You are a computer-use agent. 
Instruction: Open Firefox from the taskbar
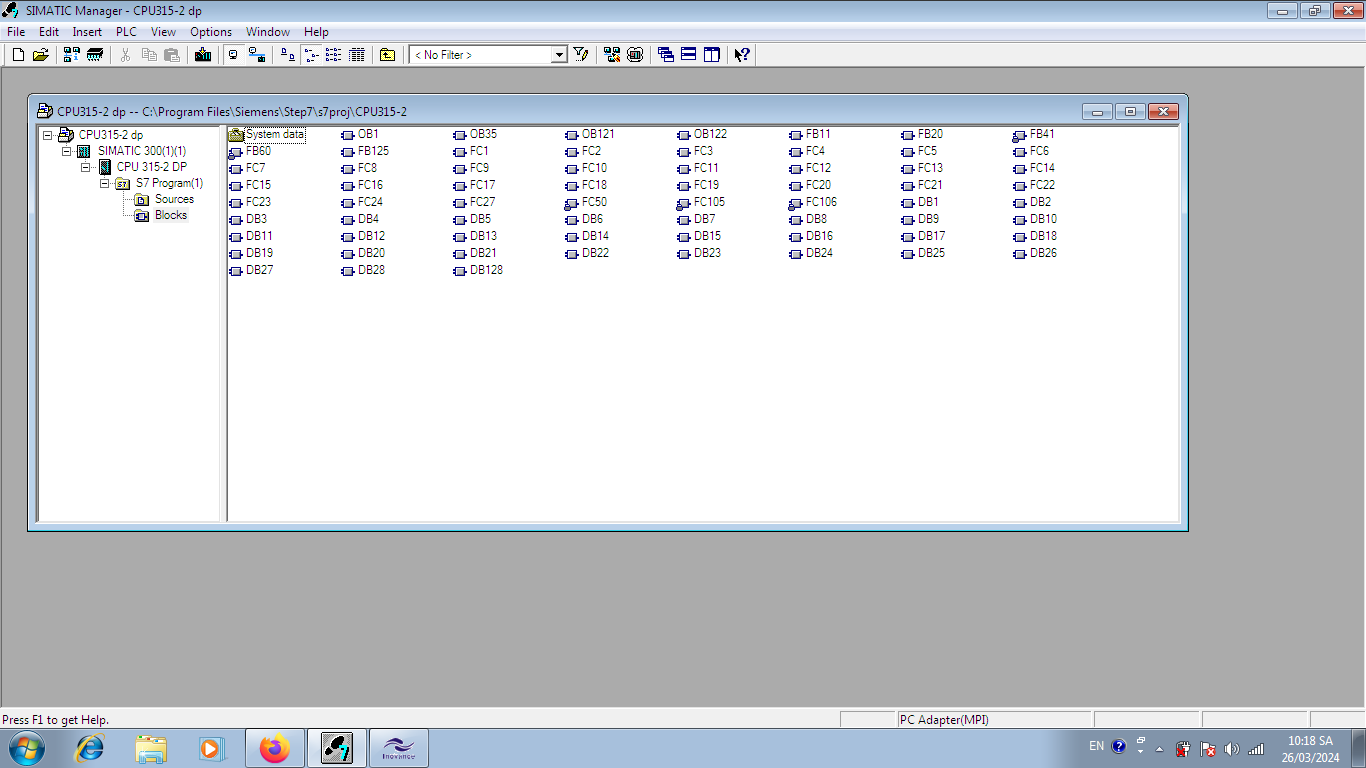[x=273, y=748]
